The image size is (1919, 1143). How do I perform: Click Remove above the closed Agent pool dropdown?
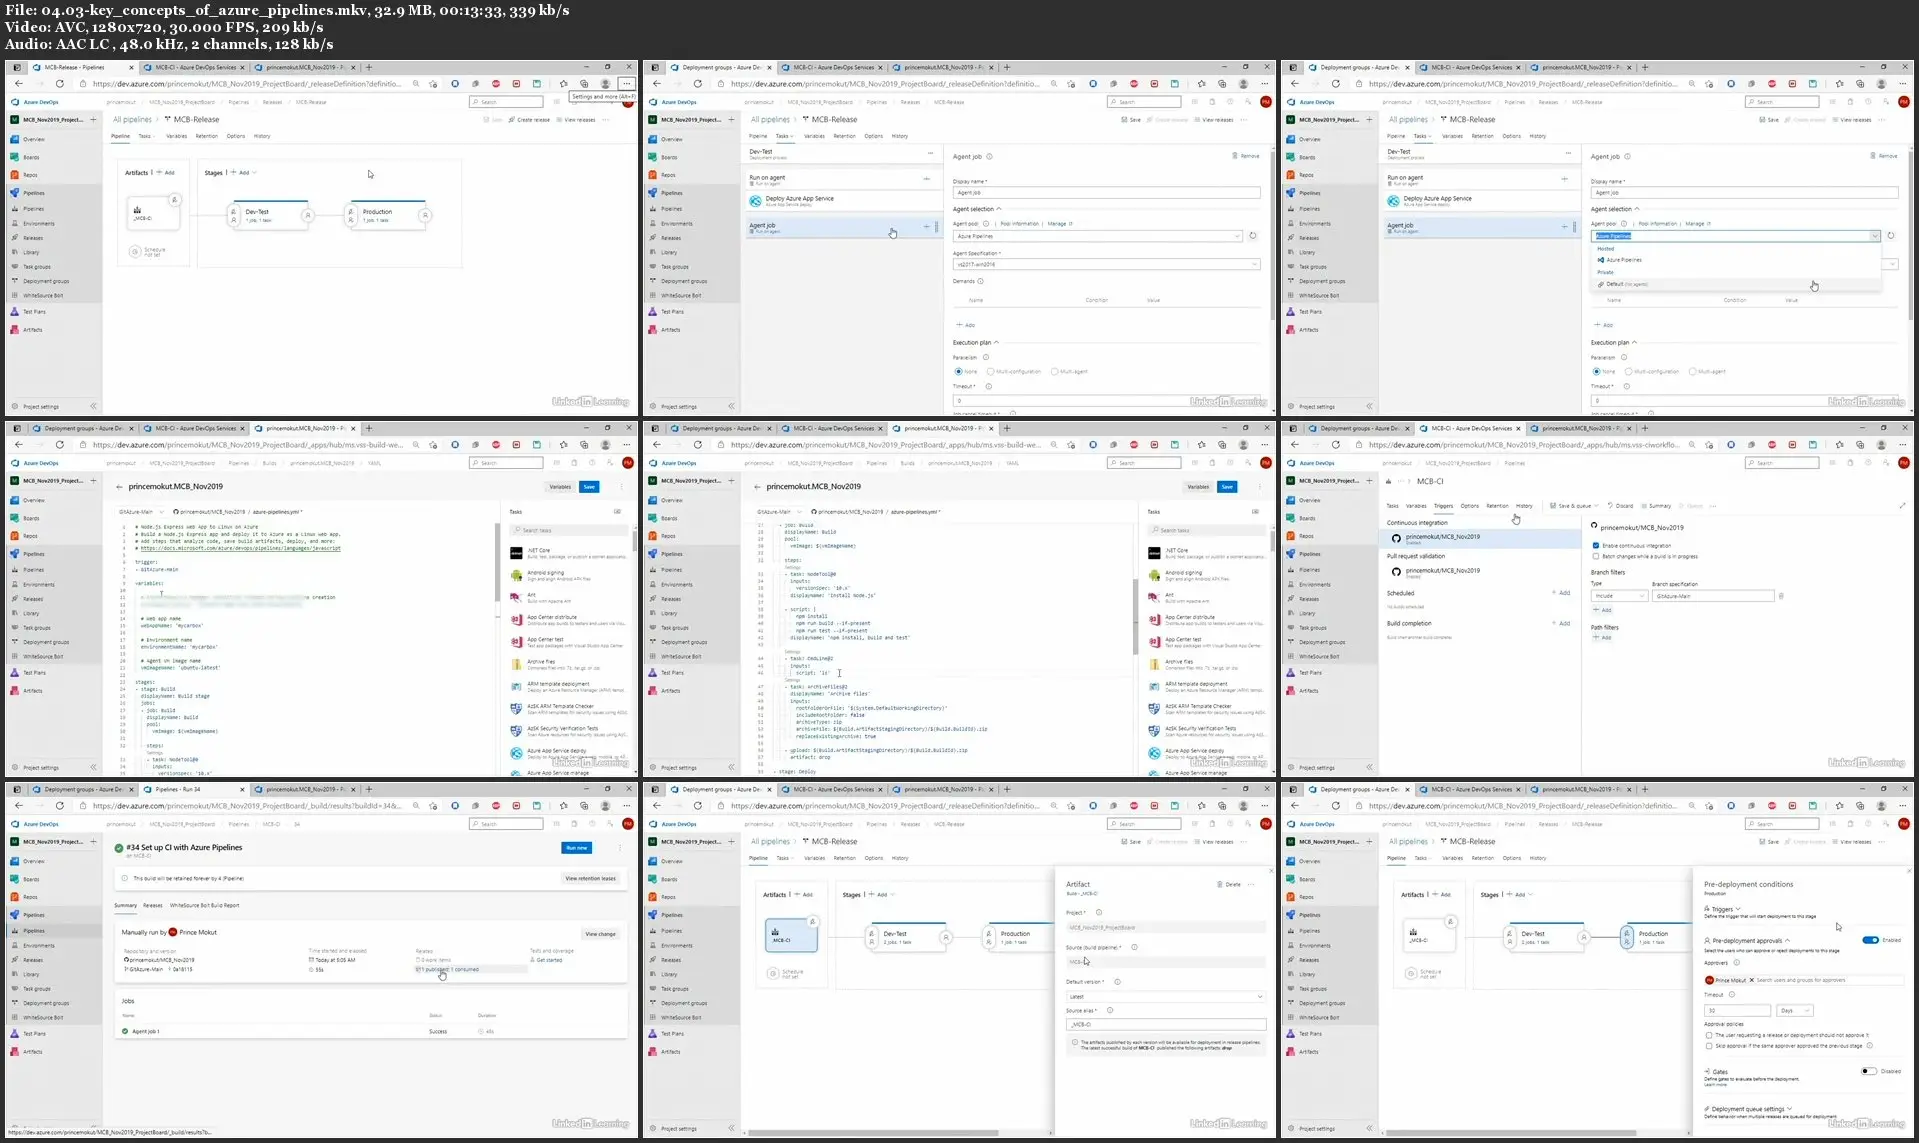pos(1246,156)
